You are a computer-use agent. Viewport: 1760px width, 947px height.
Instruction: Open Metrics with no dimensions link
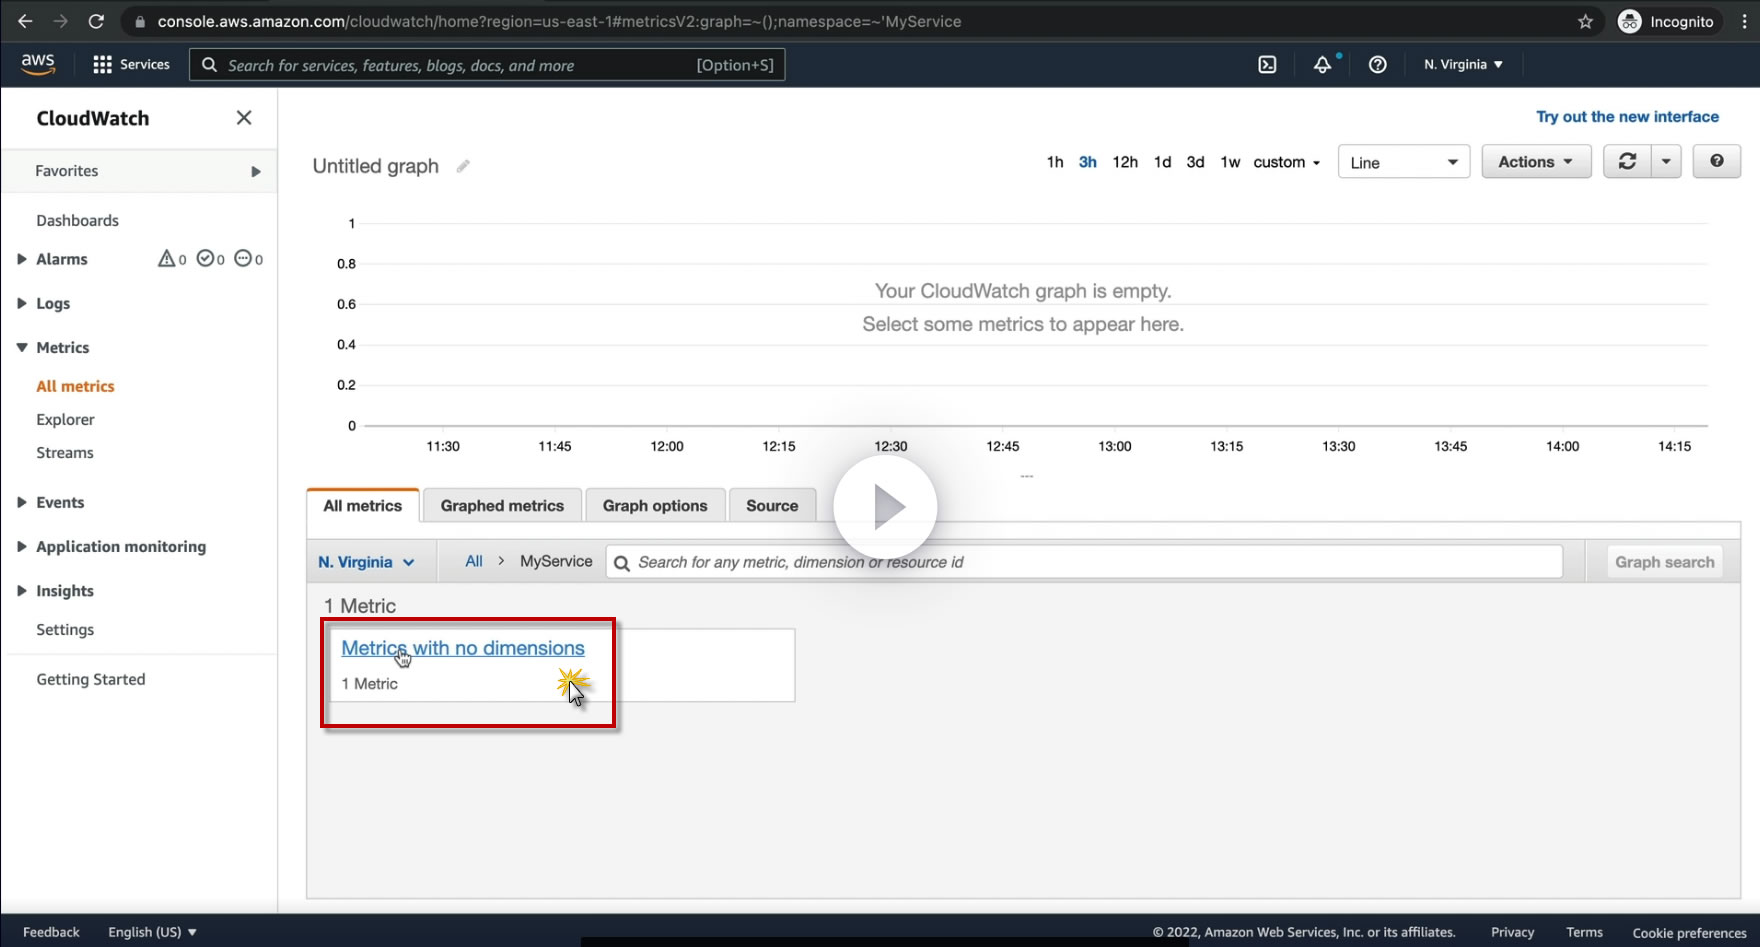[463, 648]
